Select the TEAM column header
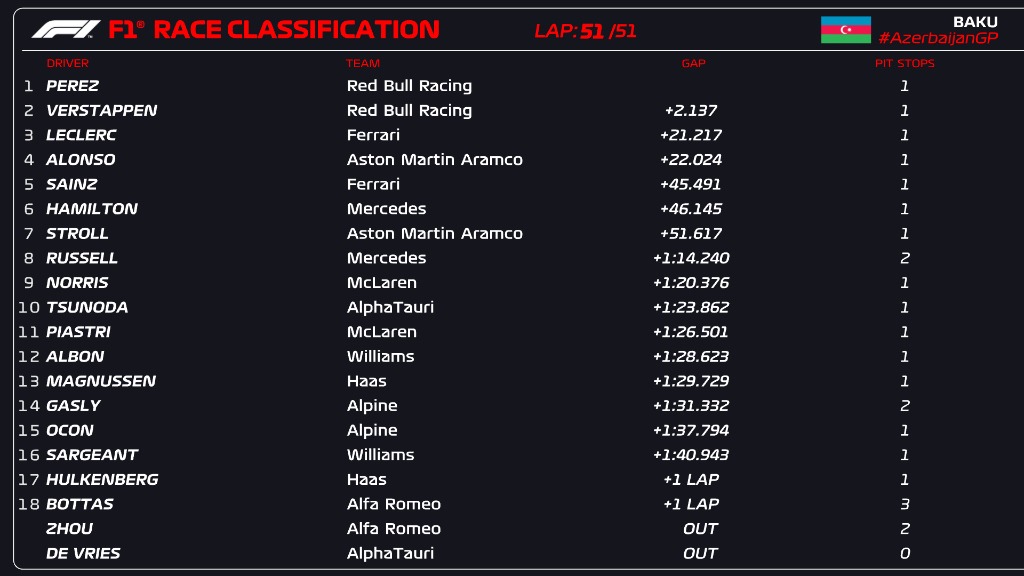 coord(363,63)
